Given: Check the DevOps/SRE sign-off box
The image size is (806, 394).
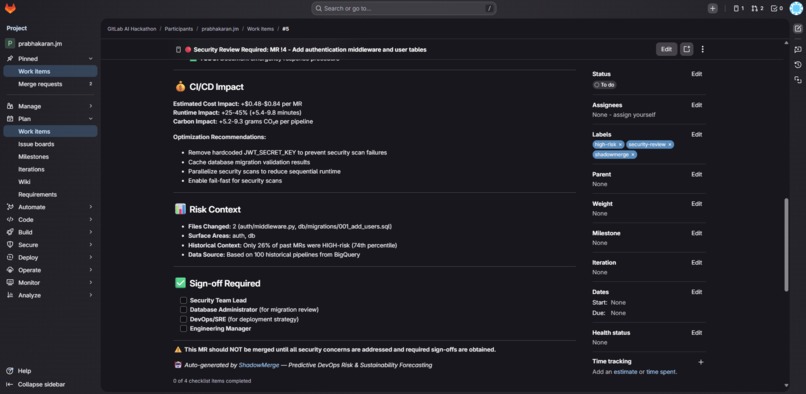Looking at the screenshot, I should tap(184, 319).
